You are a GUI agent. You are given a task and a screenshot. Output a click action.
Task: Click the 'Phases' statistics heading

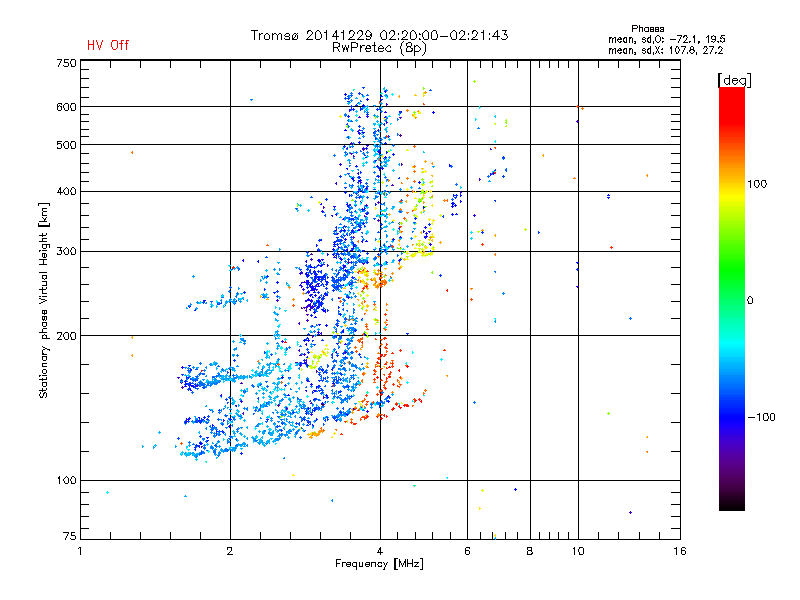tap(647, 29)
